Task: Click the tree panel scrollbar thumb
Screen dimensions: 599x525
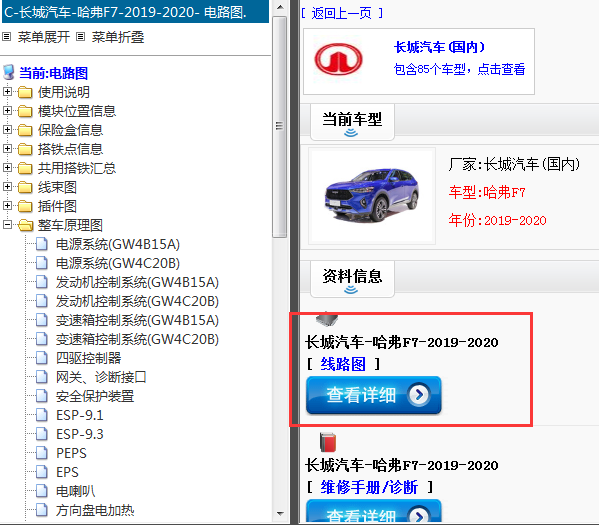Action: point(280,126)
